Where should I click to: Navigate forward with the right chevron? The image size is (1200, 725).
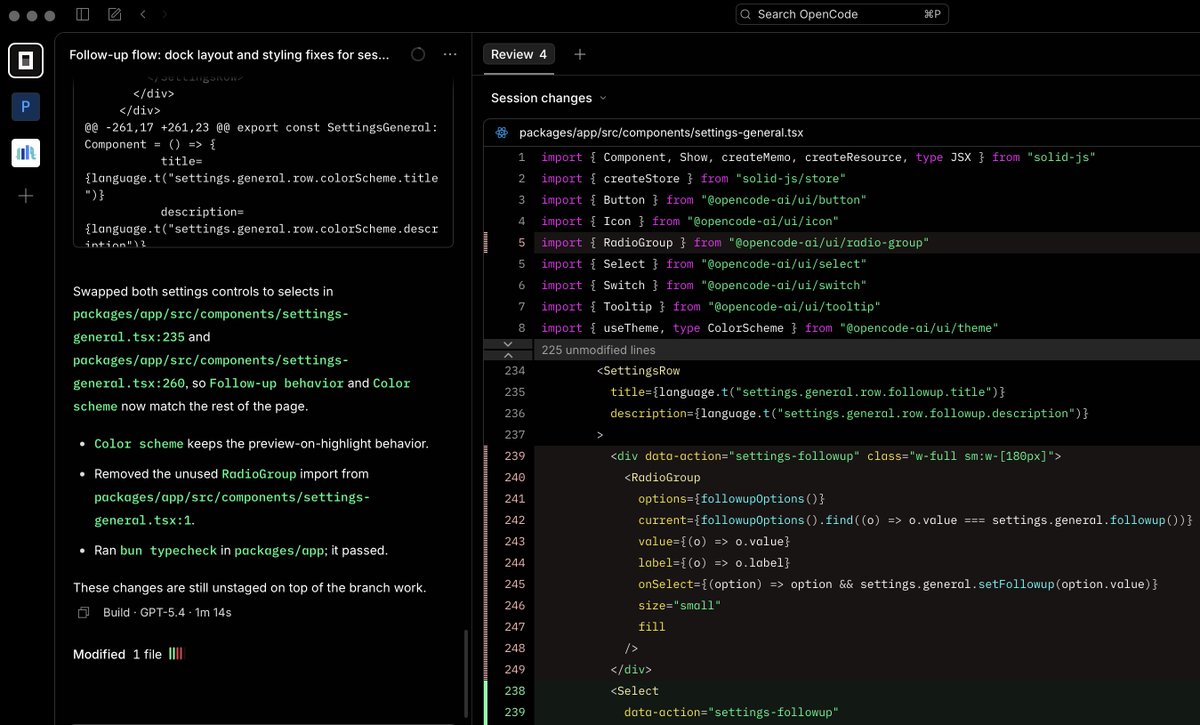[165, 15]
